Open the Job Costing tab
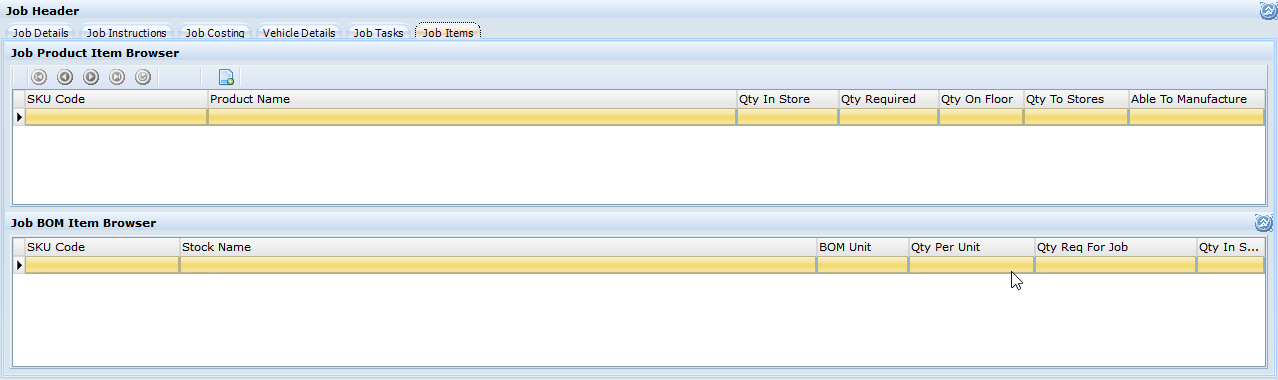Viewport: 1278px width, 380px height. point(215,33)
